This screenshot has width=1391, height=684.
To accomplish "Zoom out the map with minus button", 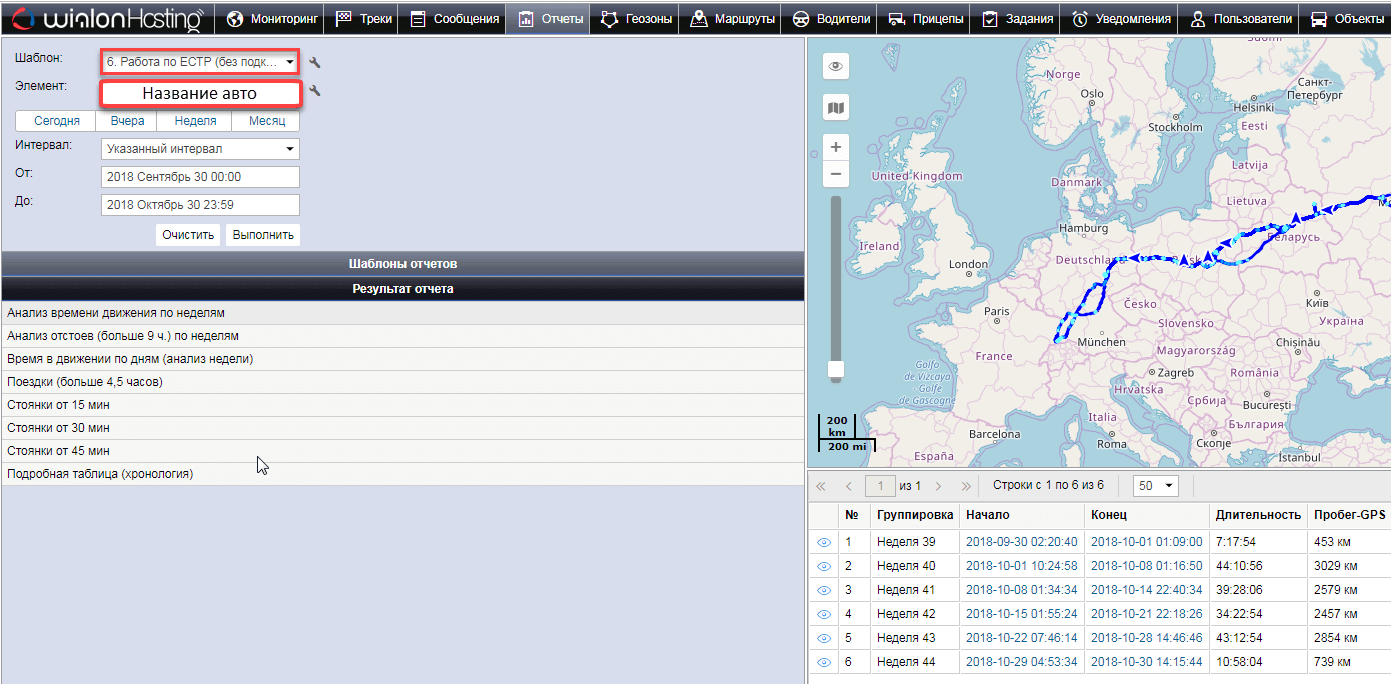I will [836, 174].
